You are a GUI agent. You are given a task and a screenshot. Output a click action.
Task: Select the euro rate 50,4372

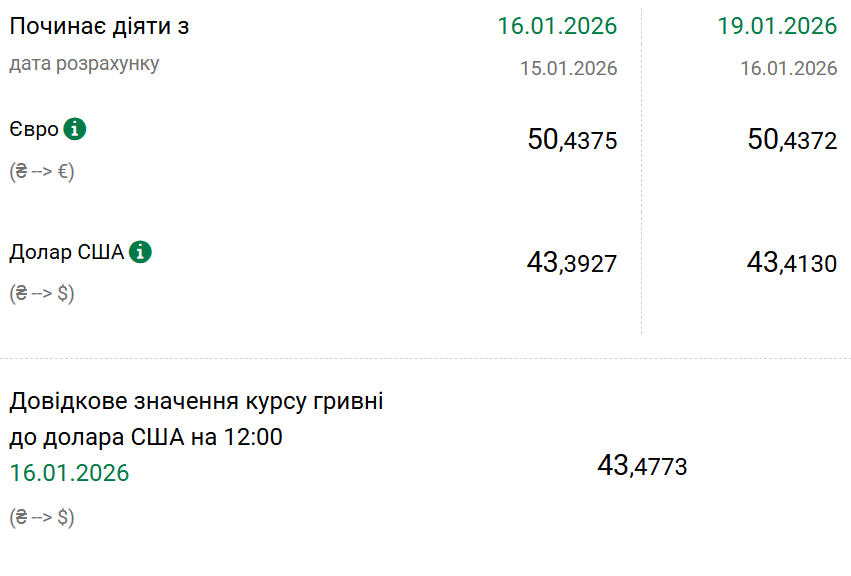pyautogui.click(x=792, y=140)
